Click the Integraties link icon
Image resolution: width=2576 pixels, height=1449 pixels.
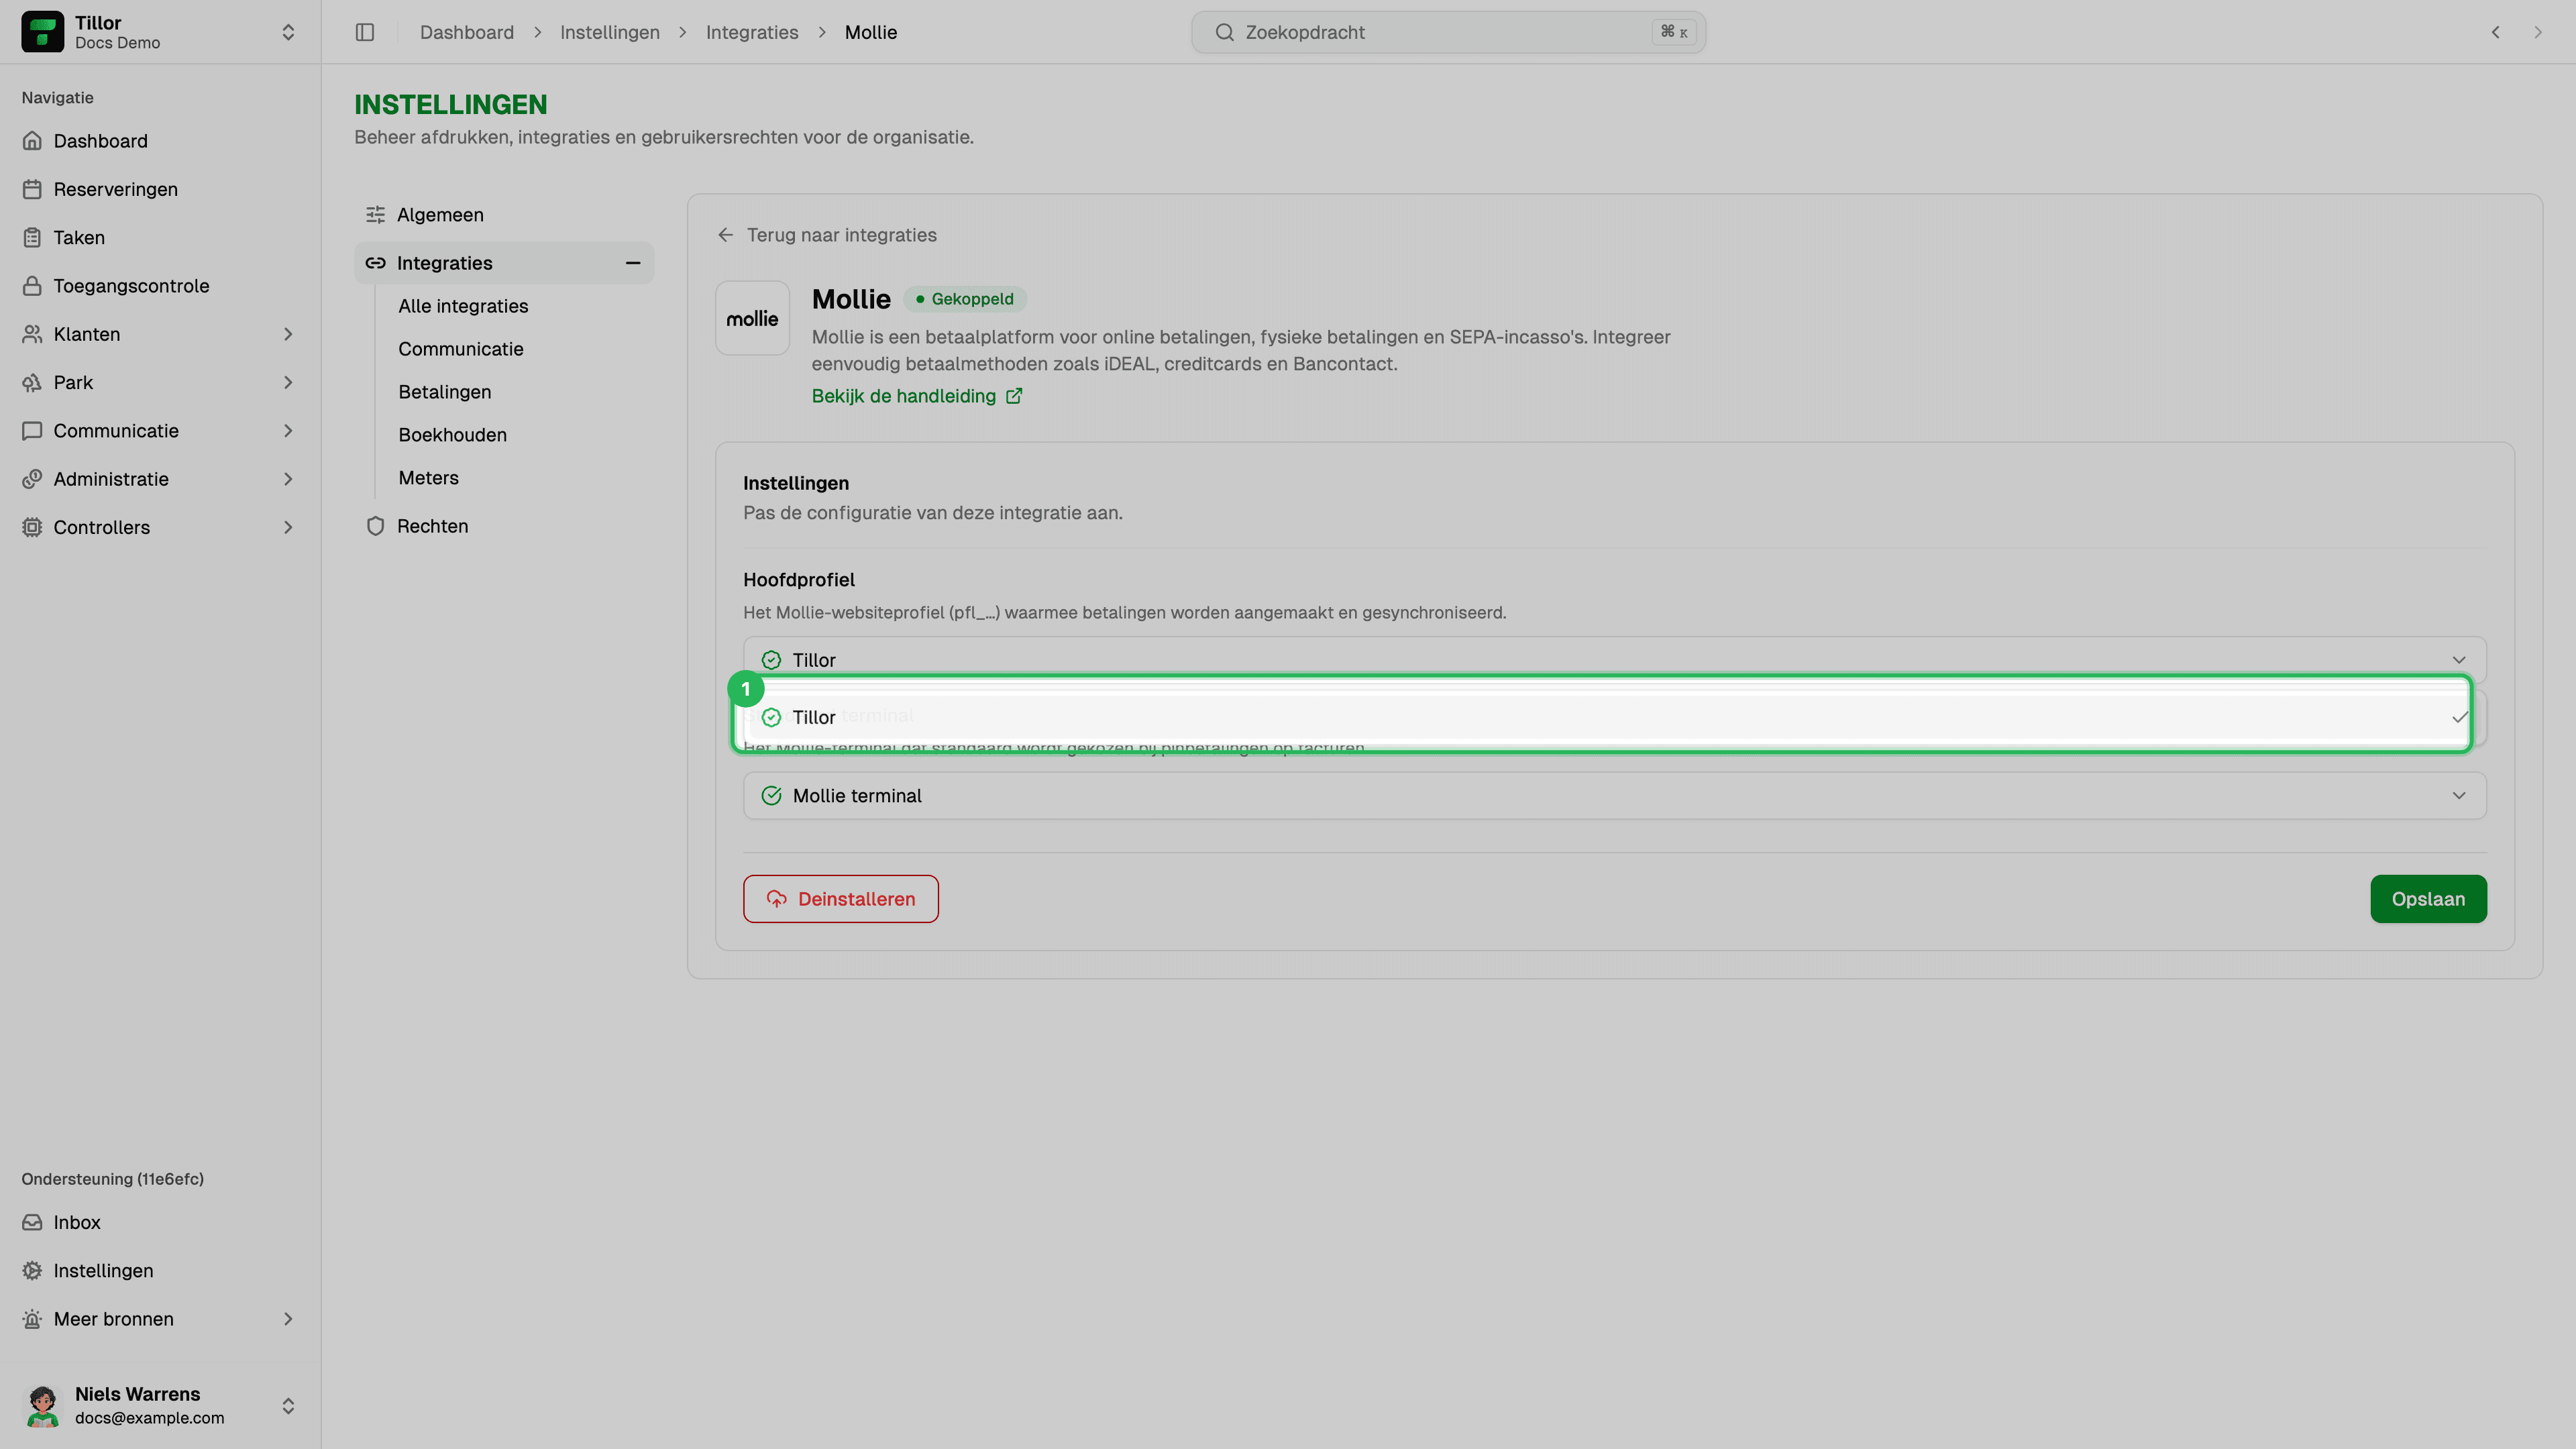(x=375, y=263)
